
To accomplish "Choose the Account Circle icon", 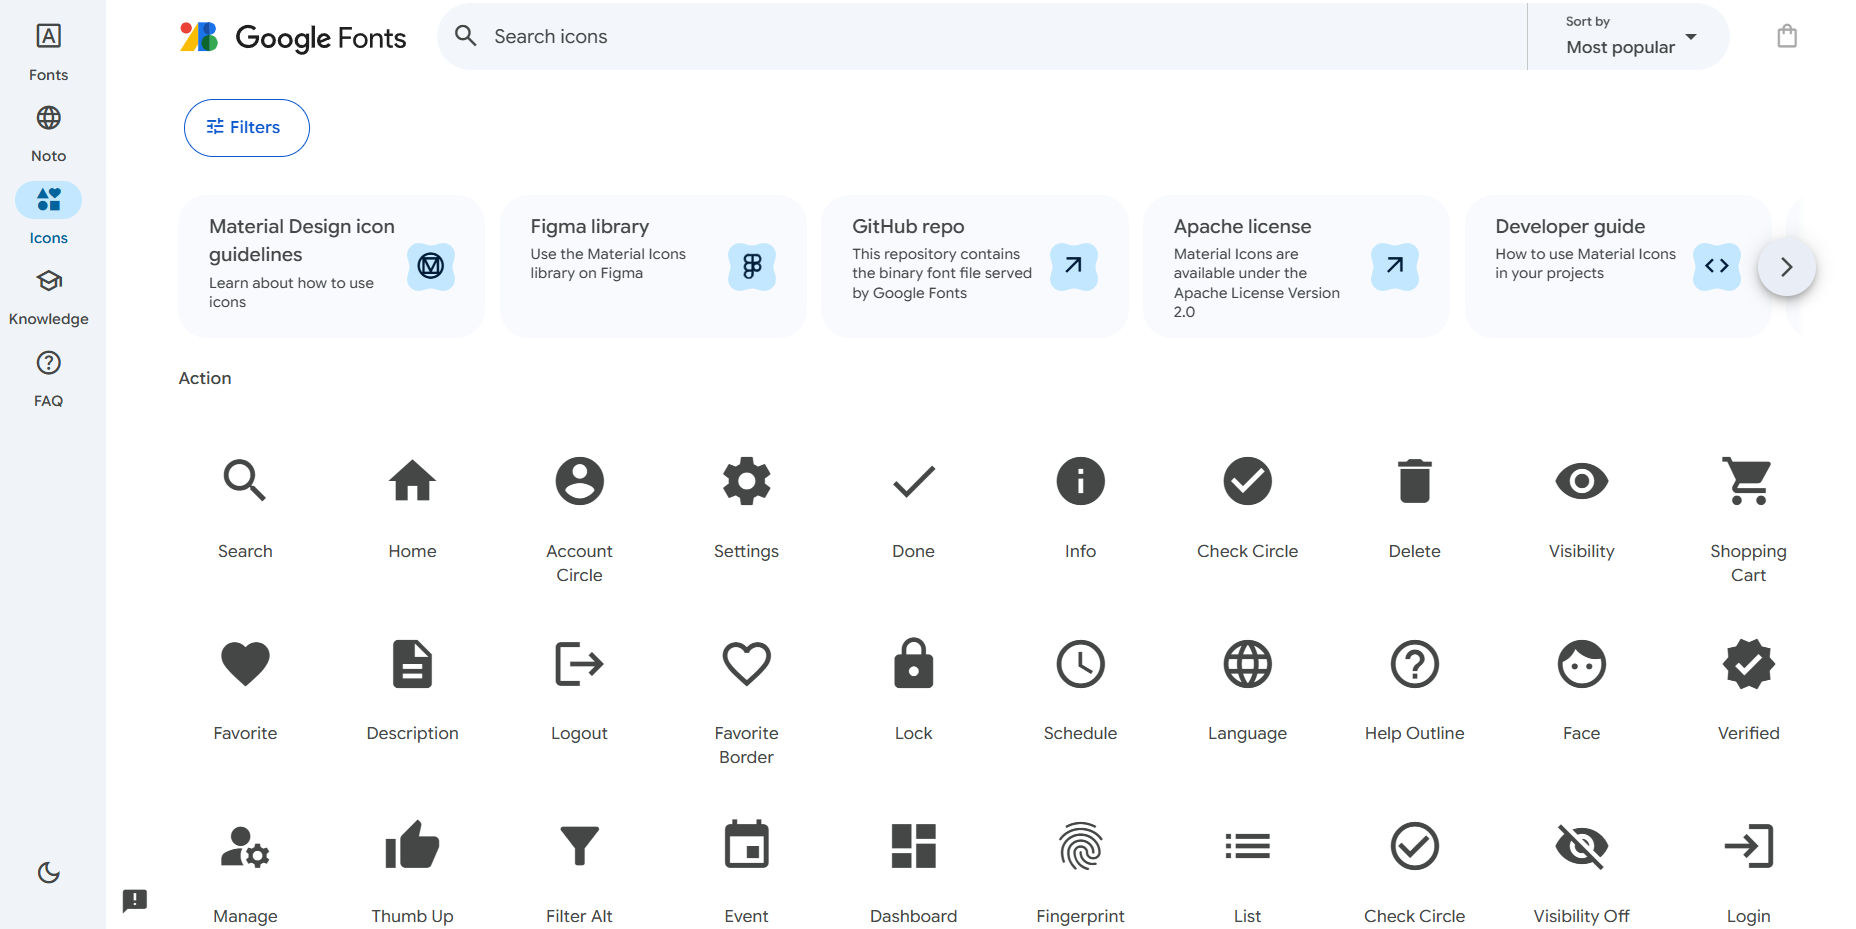I will coord(579,481).
